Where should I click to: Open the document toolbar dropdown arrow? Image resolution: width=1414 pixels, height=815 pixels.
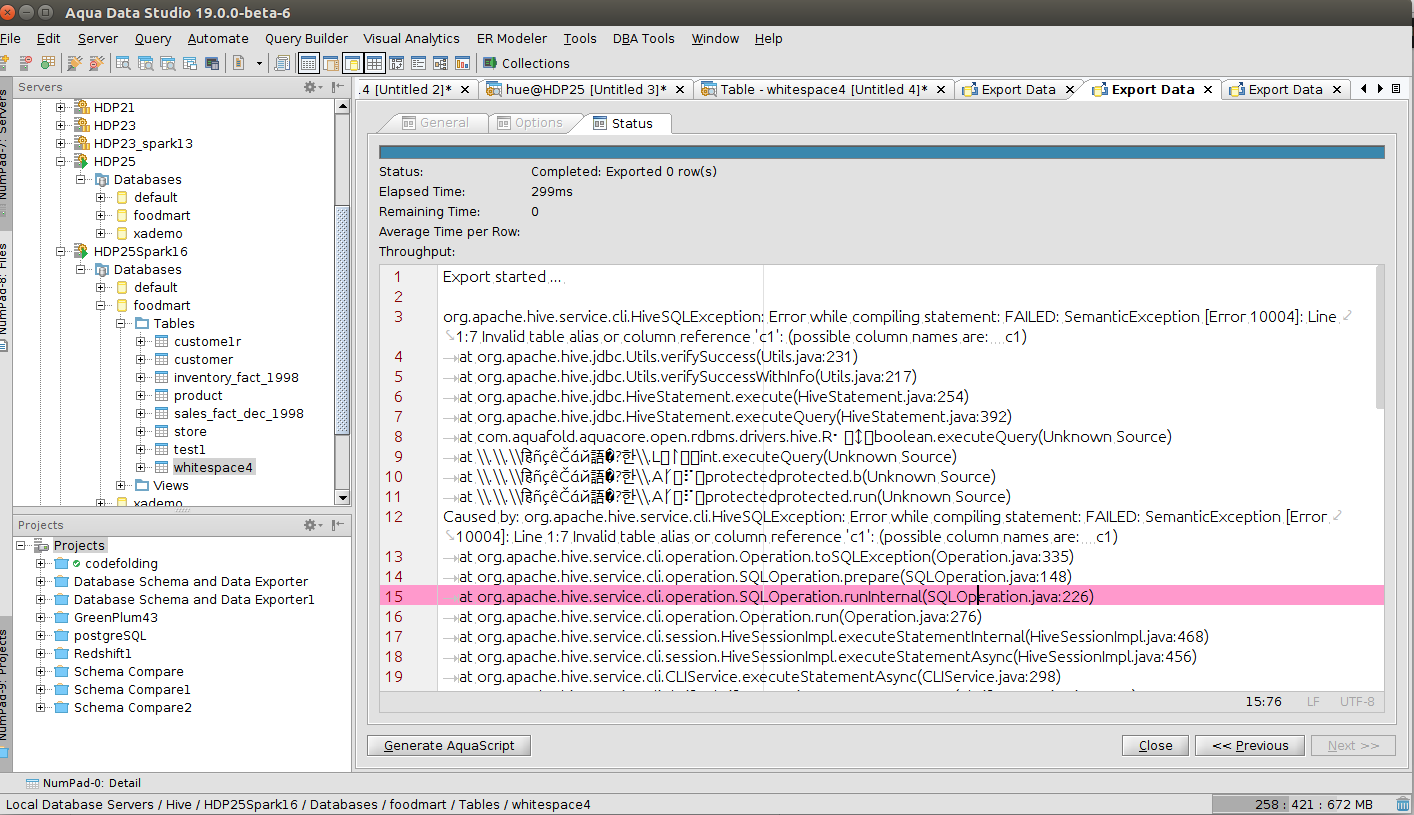(x=259, y=63)
